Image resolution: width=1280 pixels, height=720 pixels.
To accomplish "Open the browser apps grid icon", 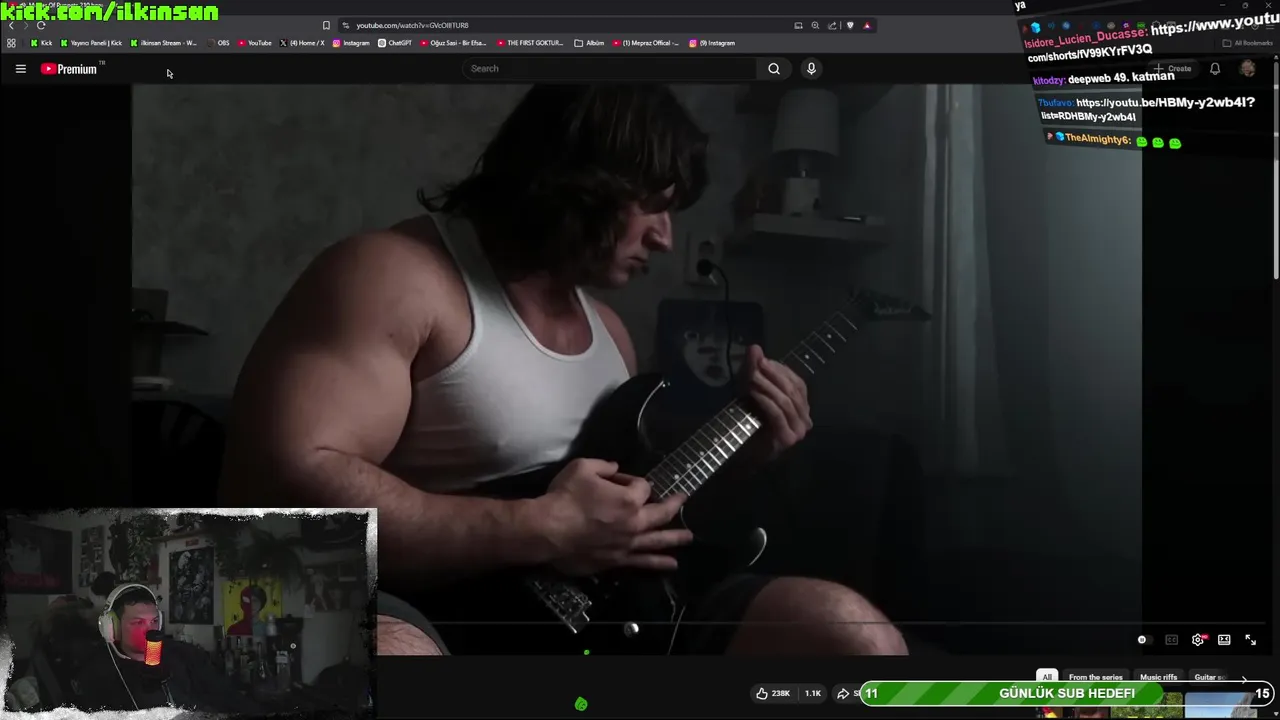I will pyautogui.click(x=11, y=43).
